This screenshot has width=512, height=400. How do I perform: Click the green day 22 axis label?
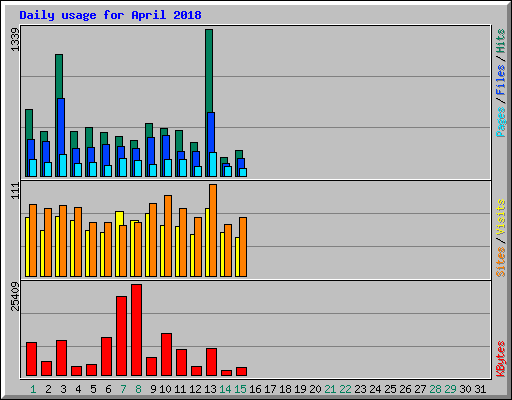[x=345, y=389]
